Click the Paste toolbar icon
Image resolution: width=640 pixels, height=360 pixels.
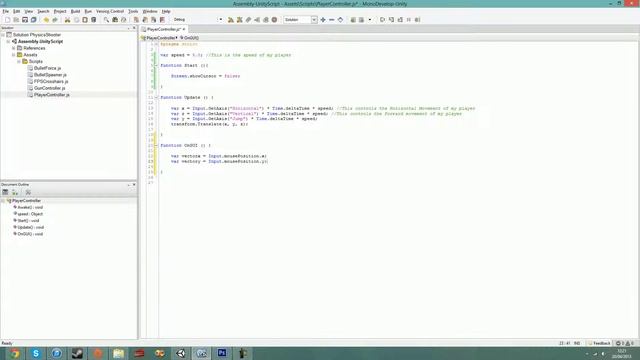tap(85, 20)
